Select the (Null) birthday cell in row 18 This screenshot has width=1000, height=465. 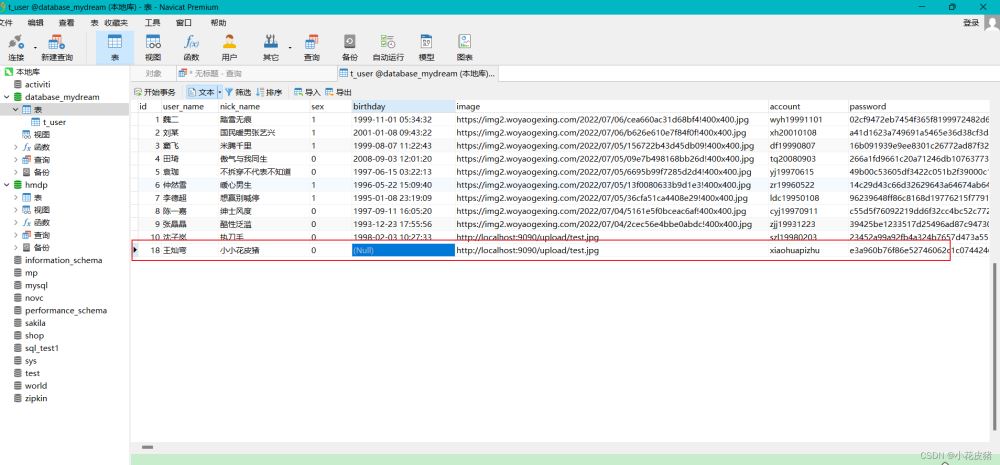403,251
